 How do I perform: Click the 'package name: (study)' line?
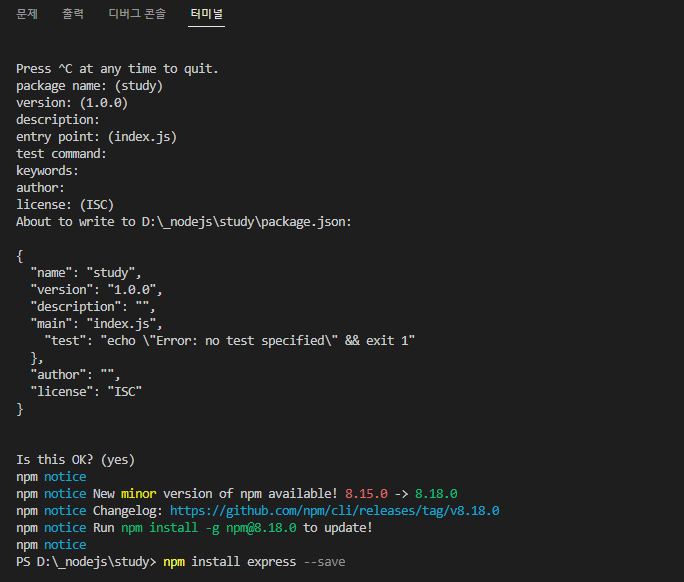[89, 86]
